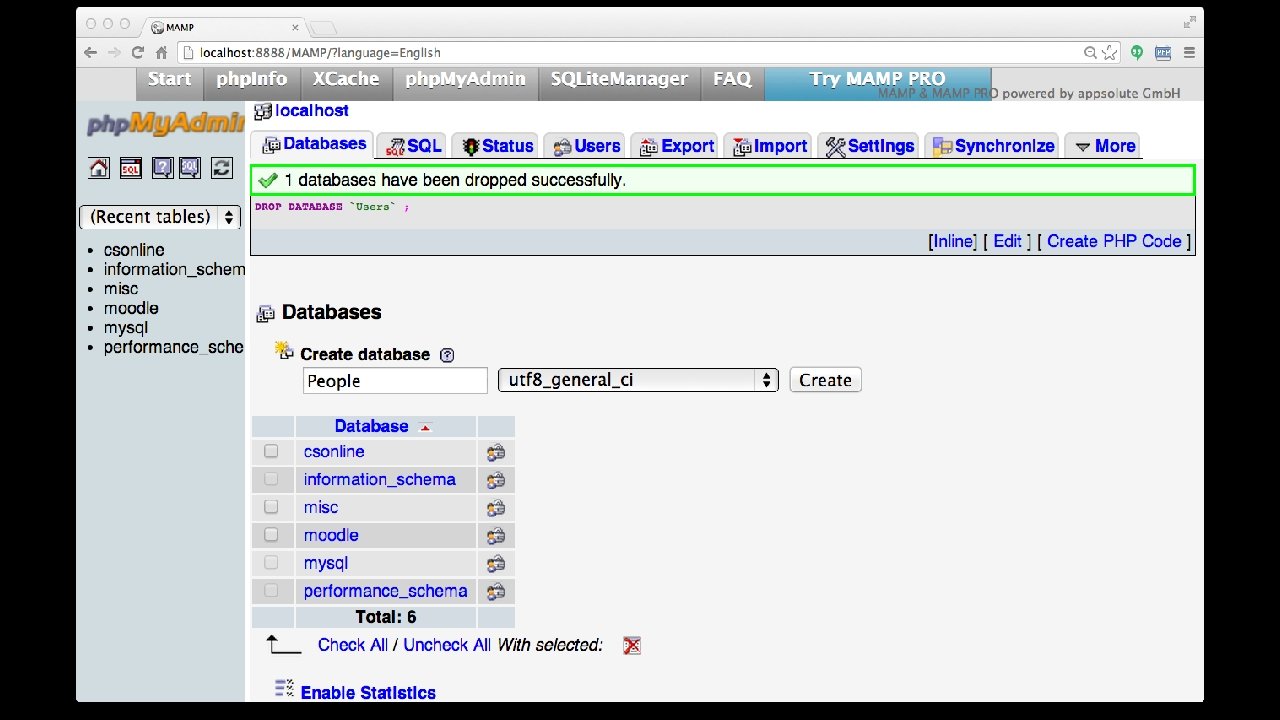1280x720 pixels.
Task: Open moodle database in the sidebar list
Action: pyautogui.click(x=131, y=308)
